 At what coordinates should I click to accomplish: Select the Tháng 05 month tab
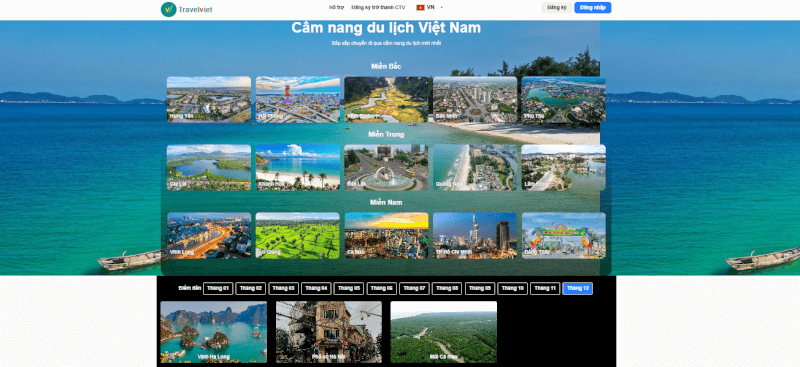pyautogui.click(x=349, y=288)
